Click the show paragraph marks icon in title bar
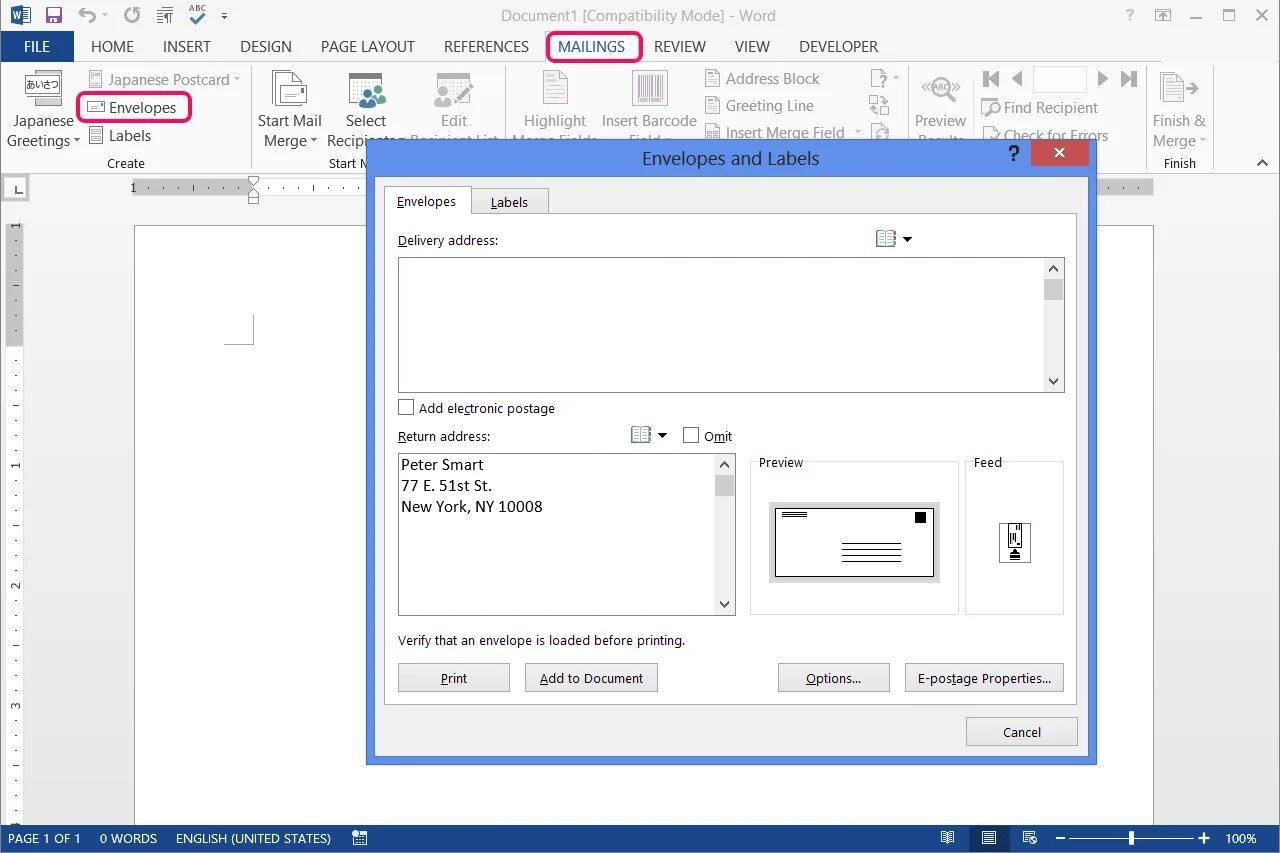This screenshot has width=1280, height=853. (x=166, y=15)
